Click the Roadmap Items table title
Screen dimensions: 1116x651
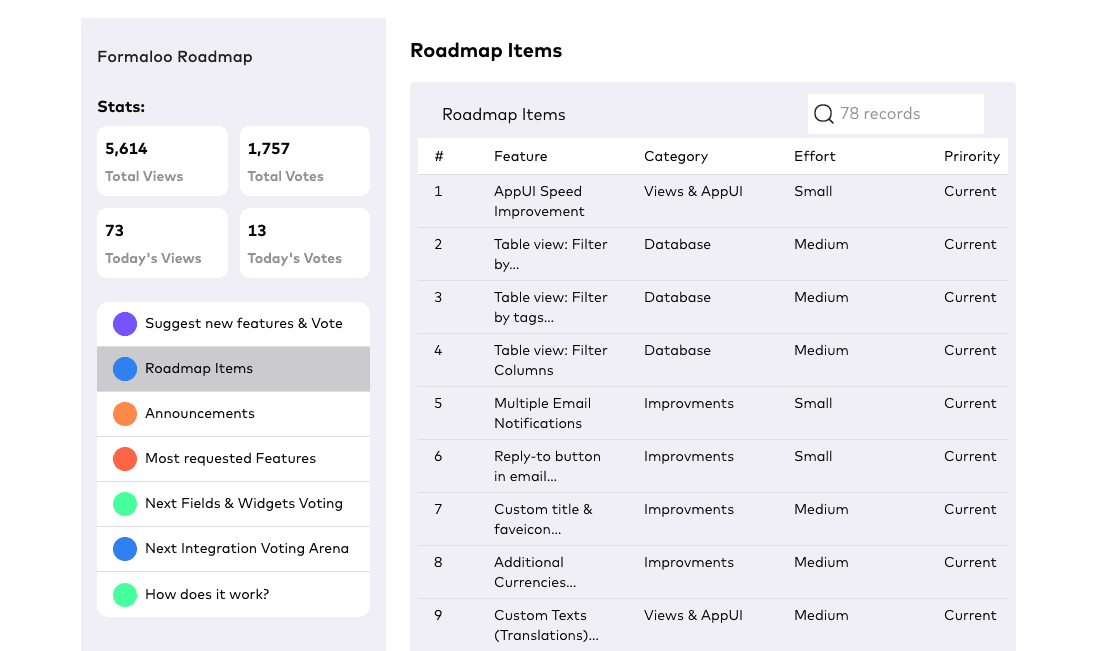pos(503,115)
